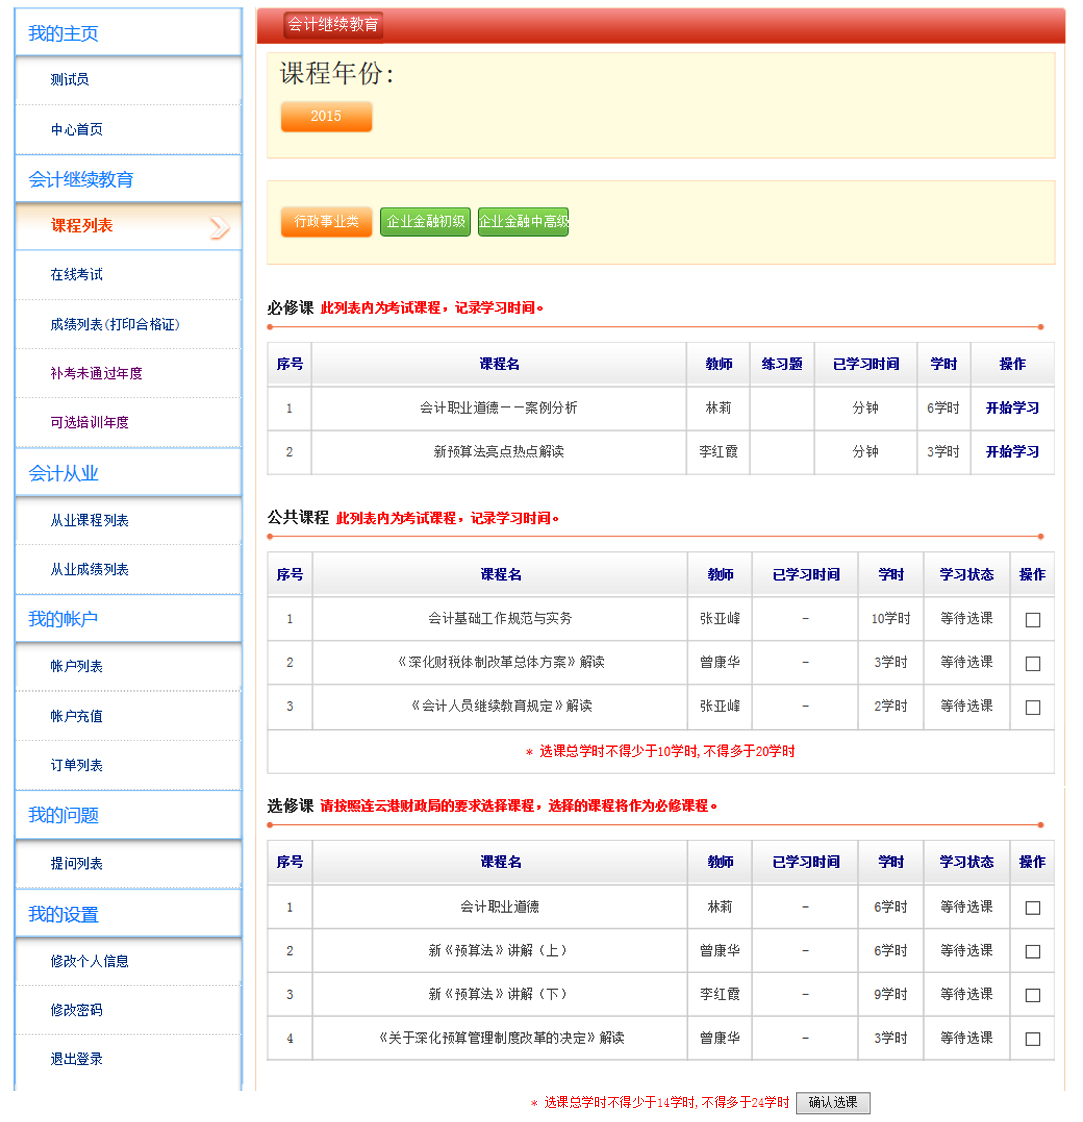Open the 补考未通过年度 sidebar link

click(97, 373)
